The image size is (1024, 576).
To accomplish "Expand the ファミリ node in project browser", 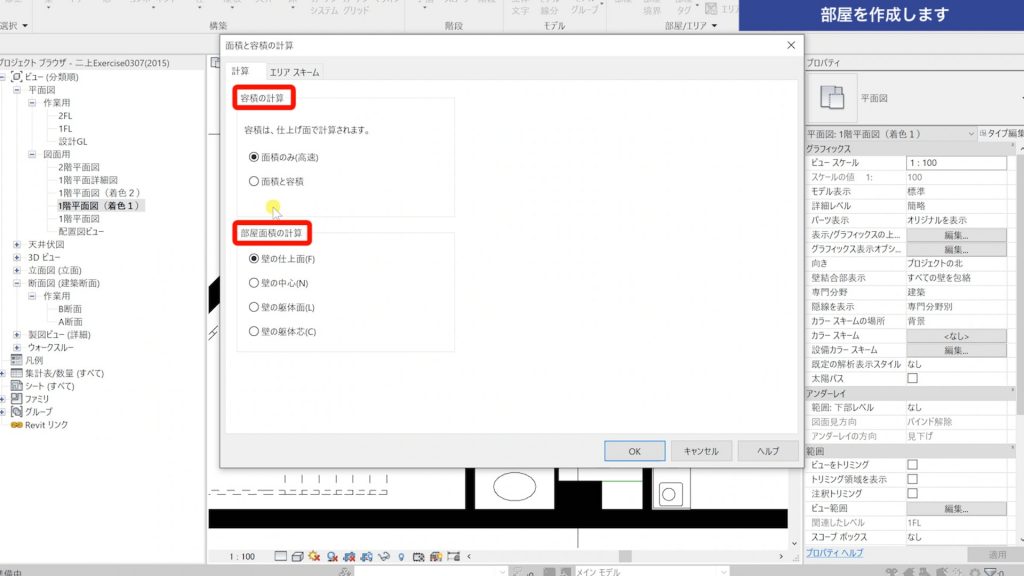I will 3,397.
